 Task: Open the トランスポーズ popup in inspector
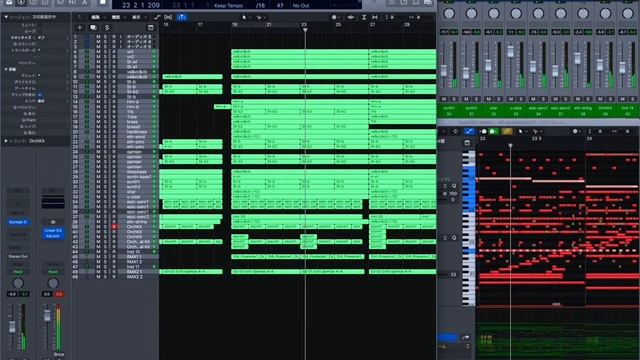click(39, 50)
